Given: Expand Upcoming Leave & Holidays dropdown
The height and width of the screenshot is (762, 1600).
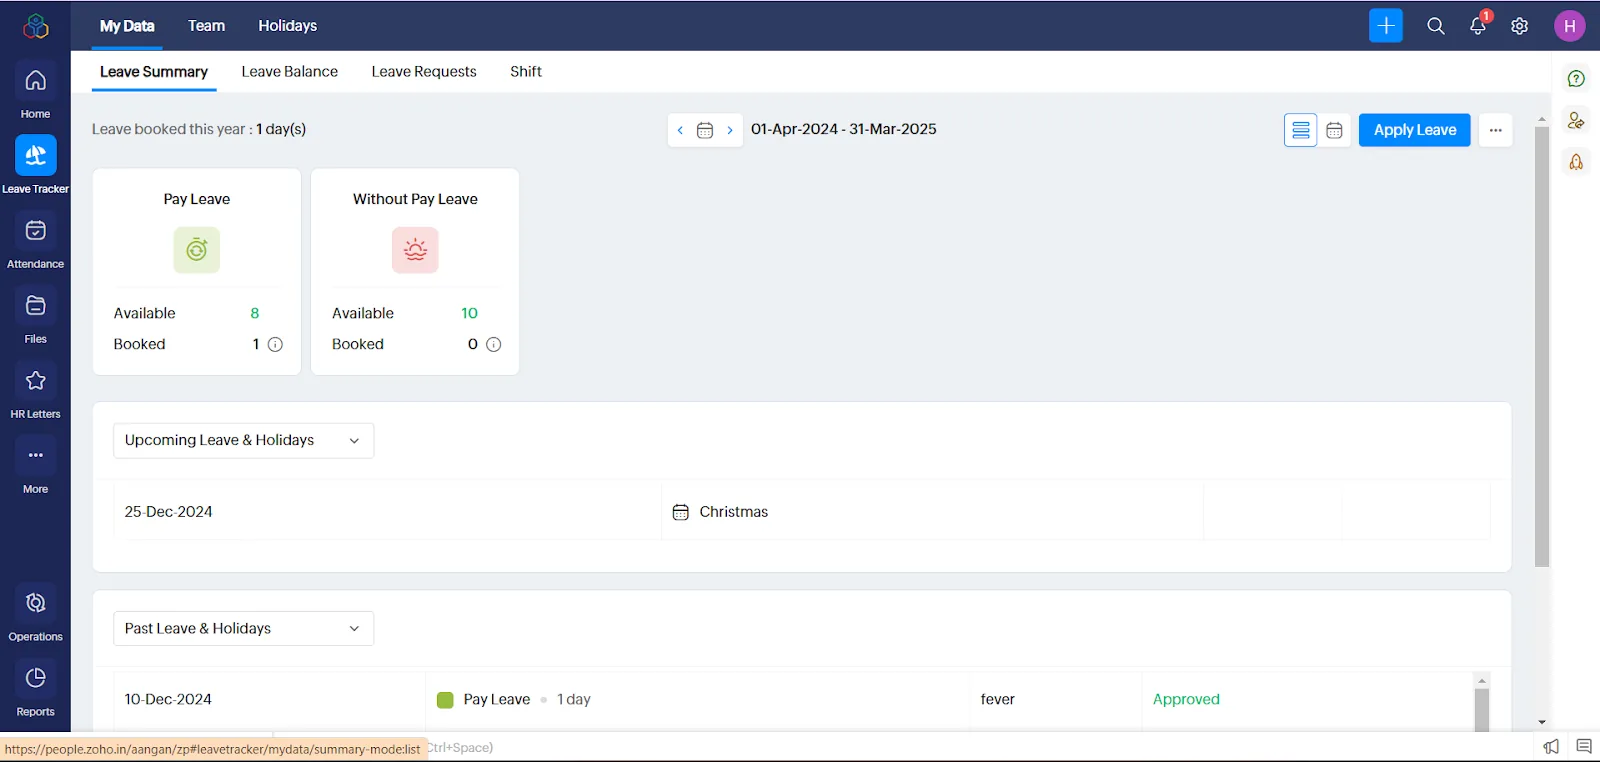Looking at the screenshot, I should 244,441.
